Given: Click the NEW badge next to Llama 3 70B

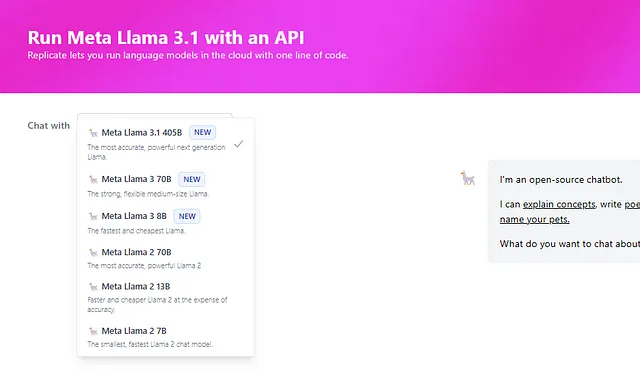Looking at the screenshot, I should coord(192,179).
